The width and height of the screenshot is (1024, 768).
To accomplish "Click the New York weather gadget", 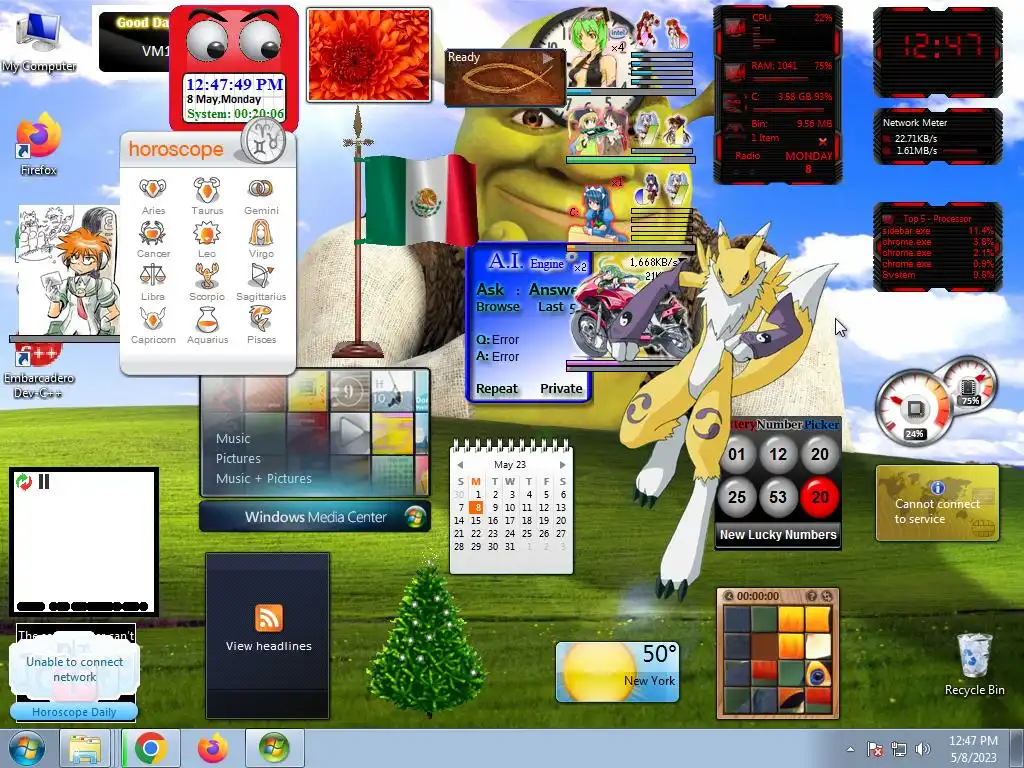I will click(x=618, y=671).
